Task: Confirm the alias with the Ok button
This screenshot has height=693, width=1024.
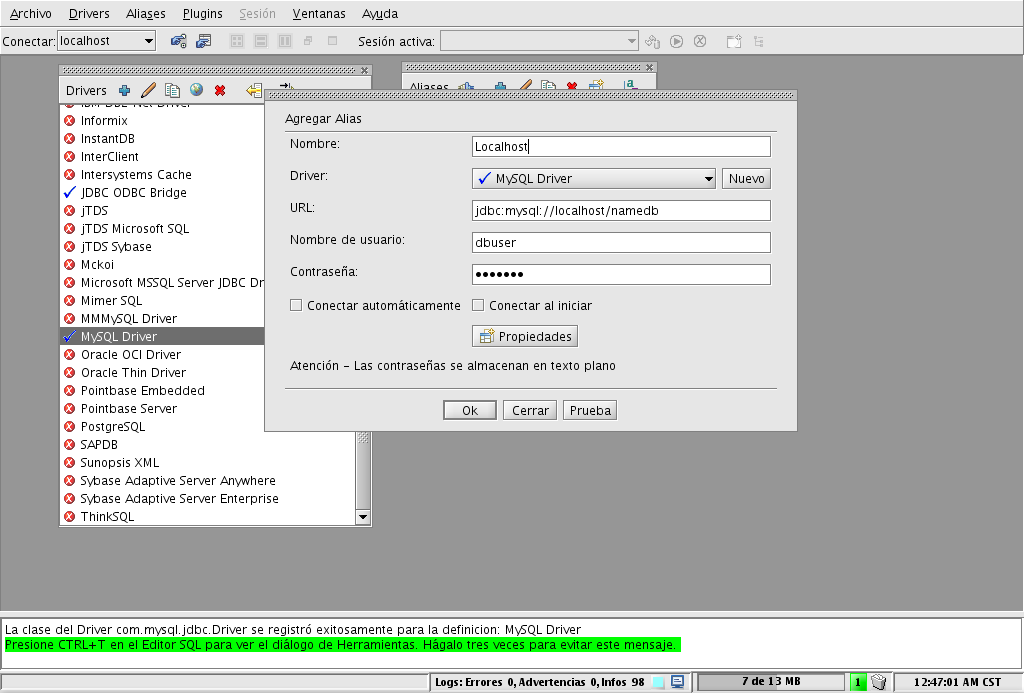Action: [470, 410]
